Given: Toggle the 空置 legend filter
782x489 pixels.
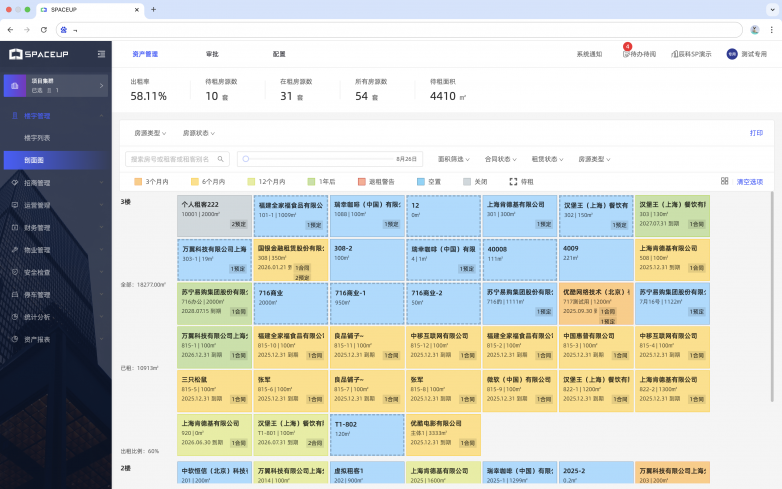Looking at the screenshot, I should (x=429, y=181).
